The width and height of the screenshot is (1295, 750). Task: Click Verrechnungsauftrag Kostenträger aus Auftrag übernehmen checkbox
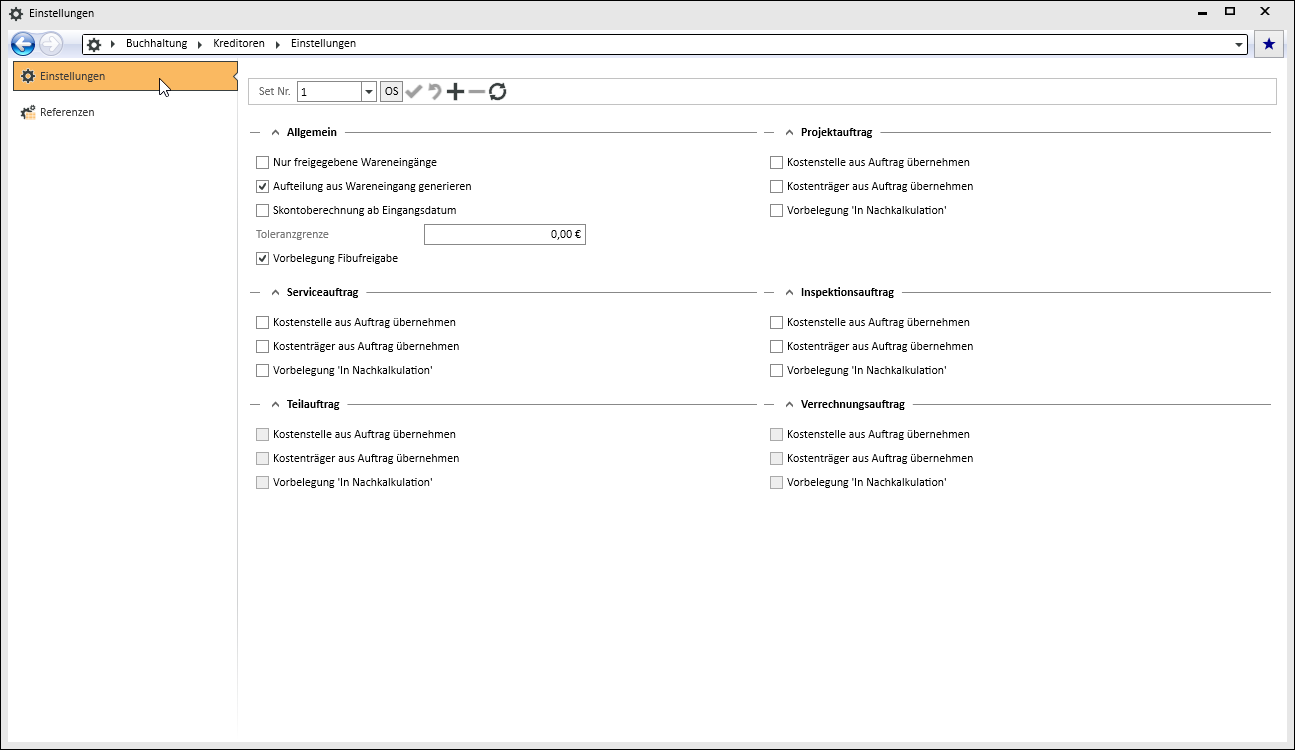point(777,458)
